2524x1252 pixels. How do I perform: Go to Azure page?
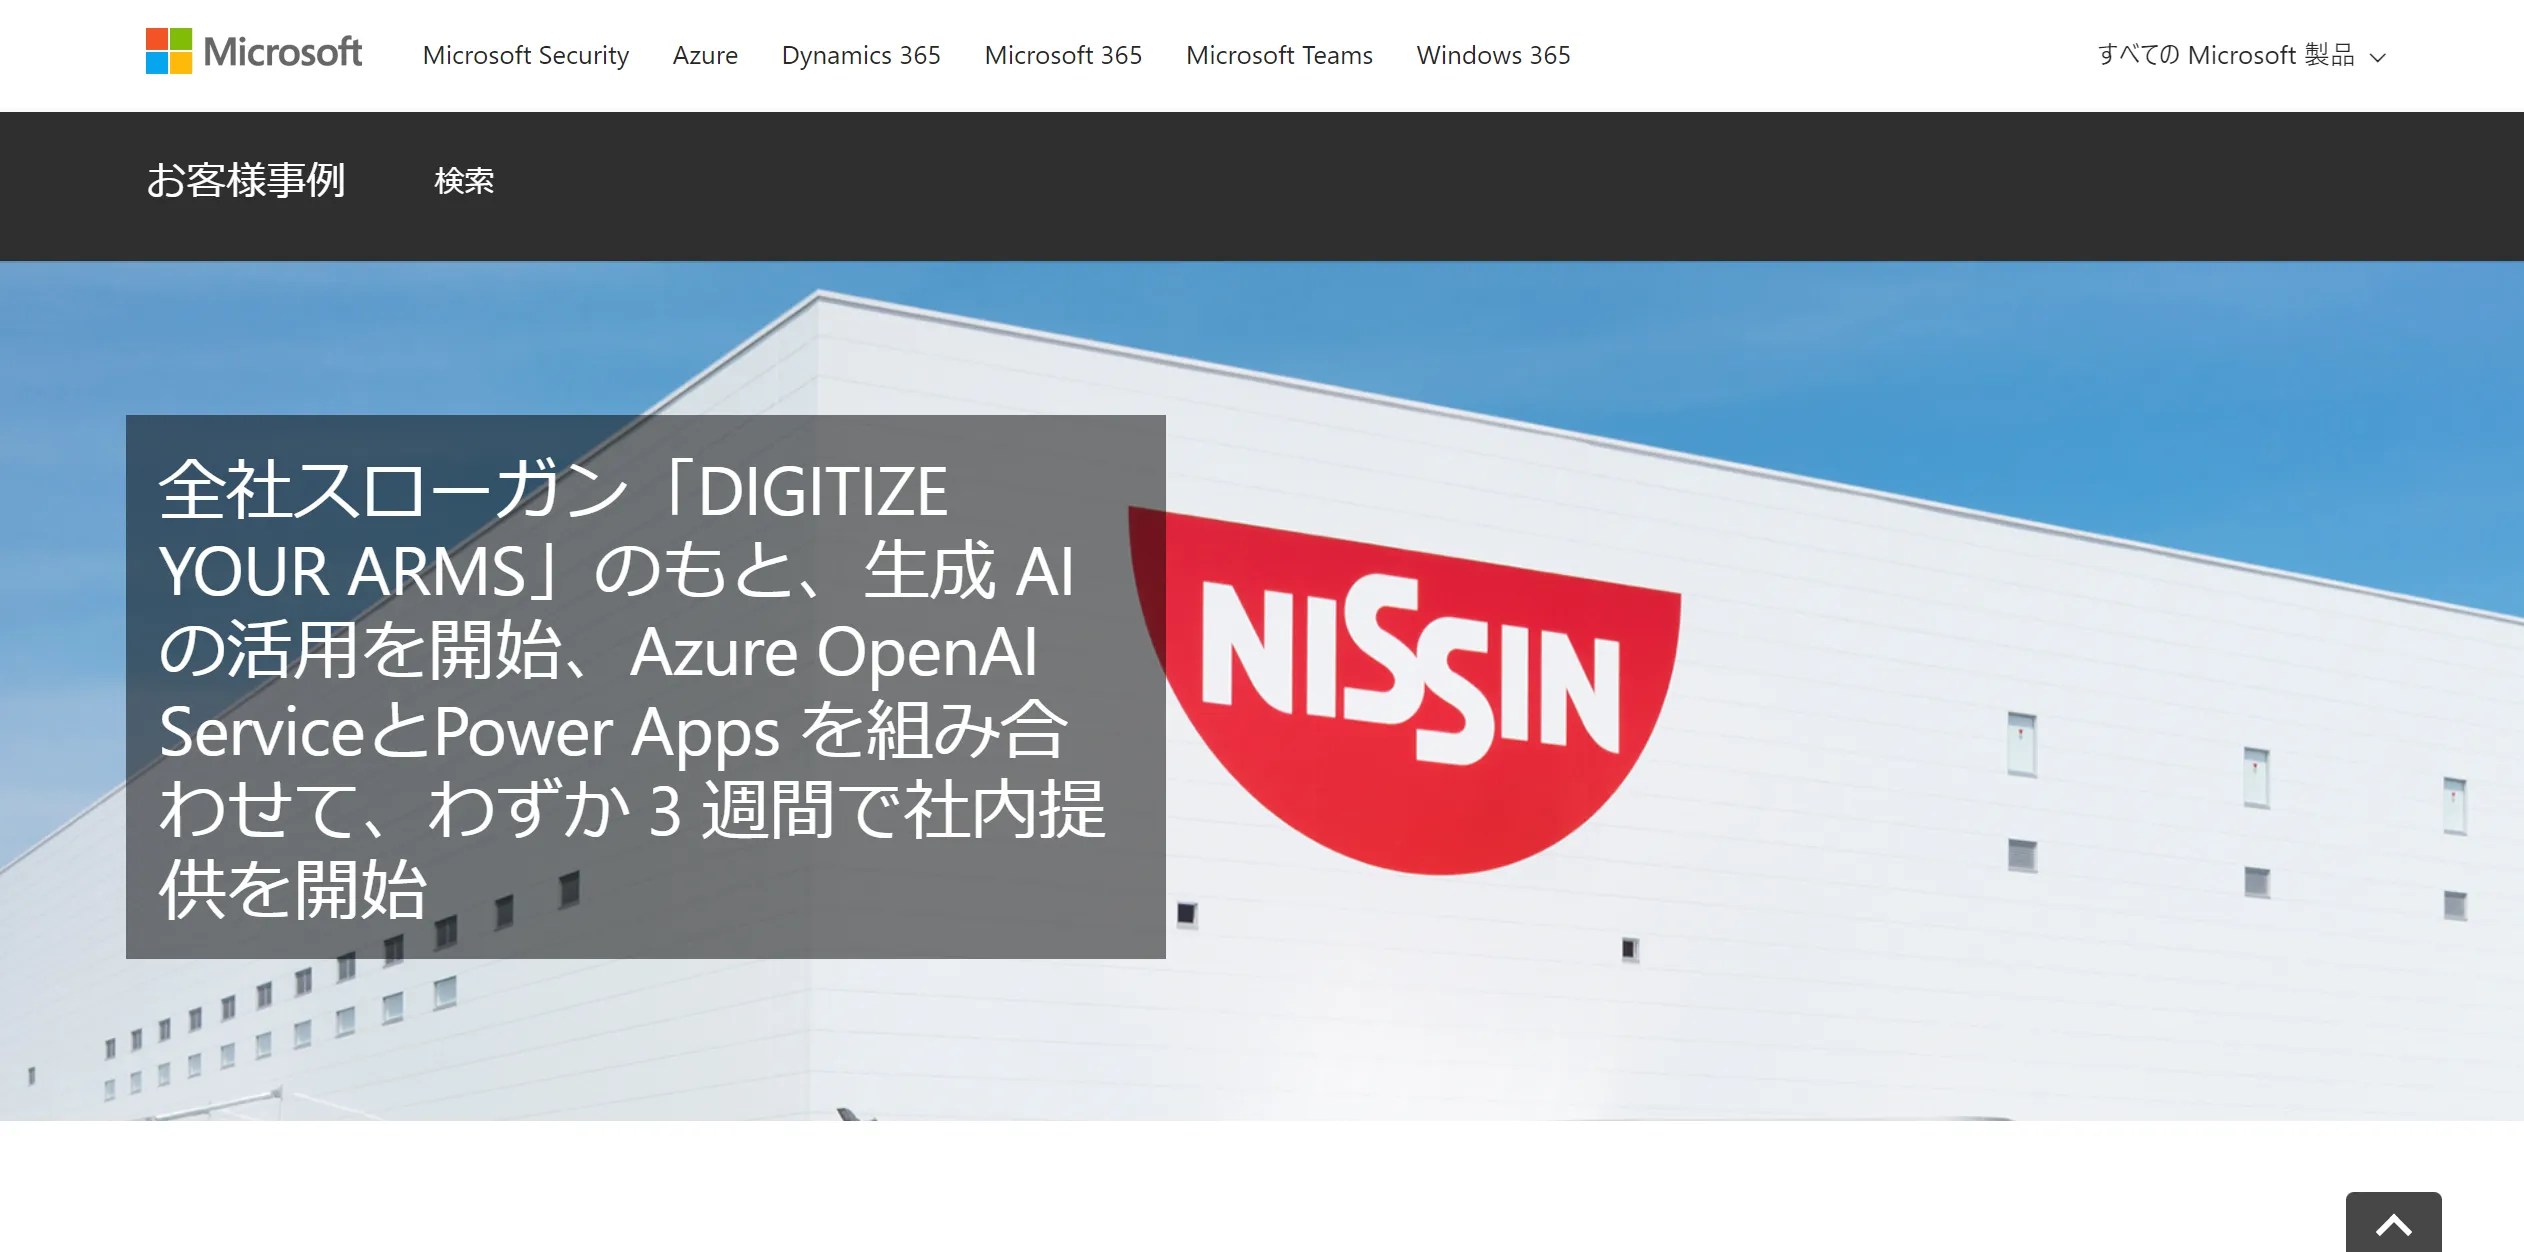coord(705,55)
